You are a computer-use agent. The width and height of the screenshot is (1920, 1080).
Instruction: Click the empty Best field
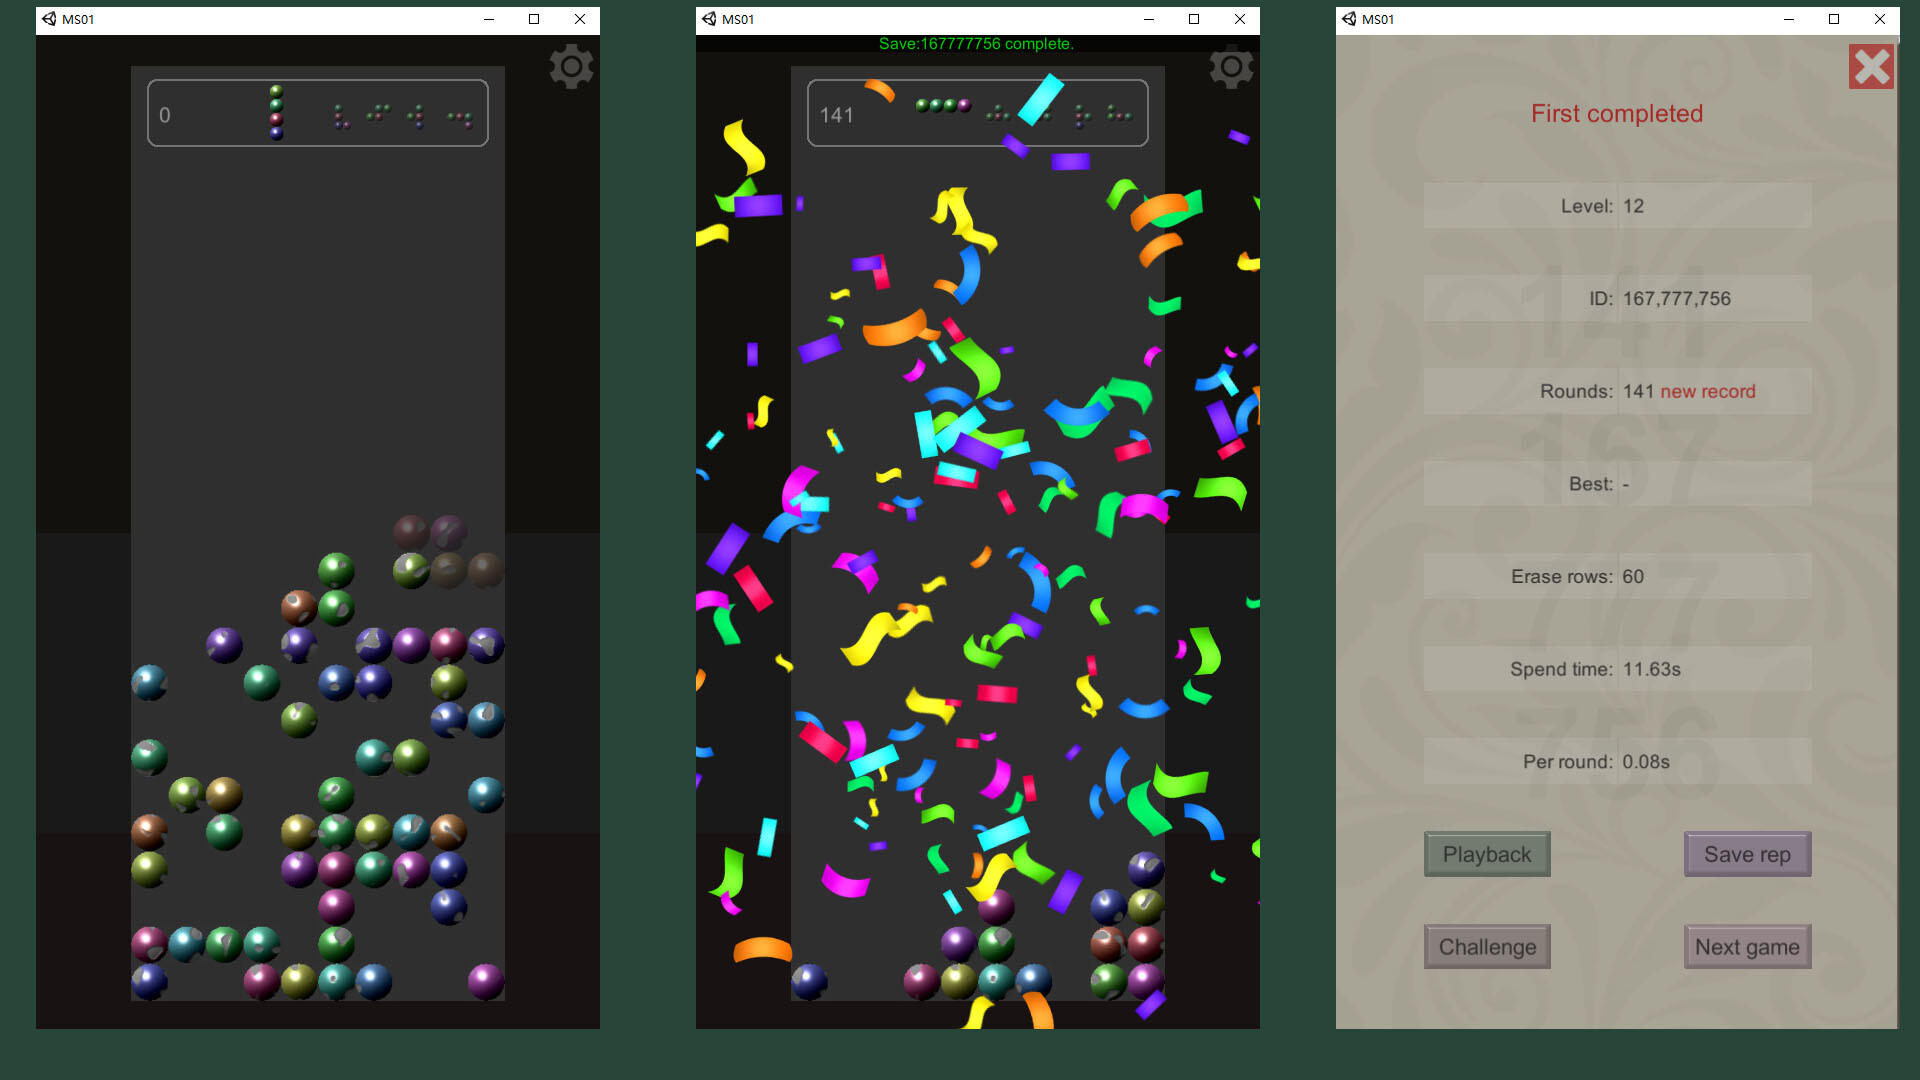(1617, 483)
